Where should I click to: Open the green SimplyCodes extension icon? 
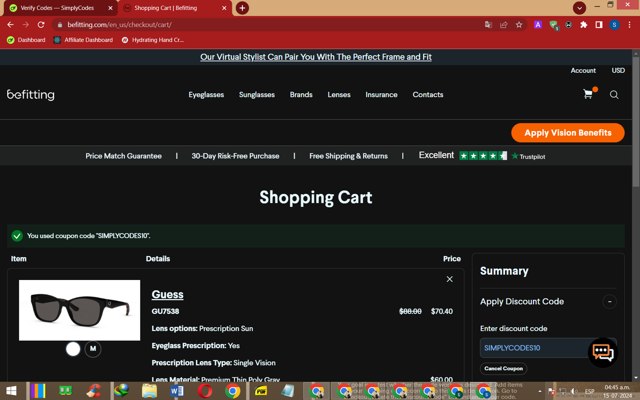point(553,25)
